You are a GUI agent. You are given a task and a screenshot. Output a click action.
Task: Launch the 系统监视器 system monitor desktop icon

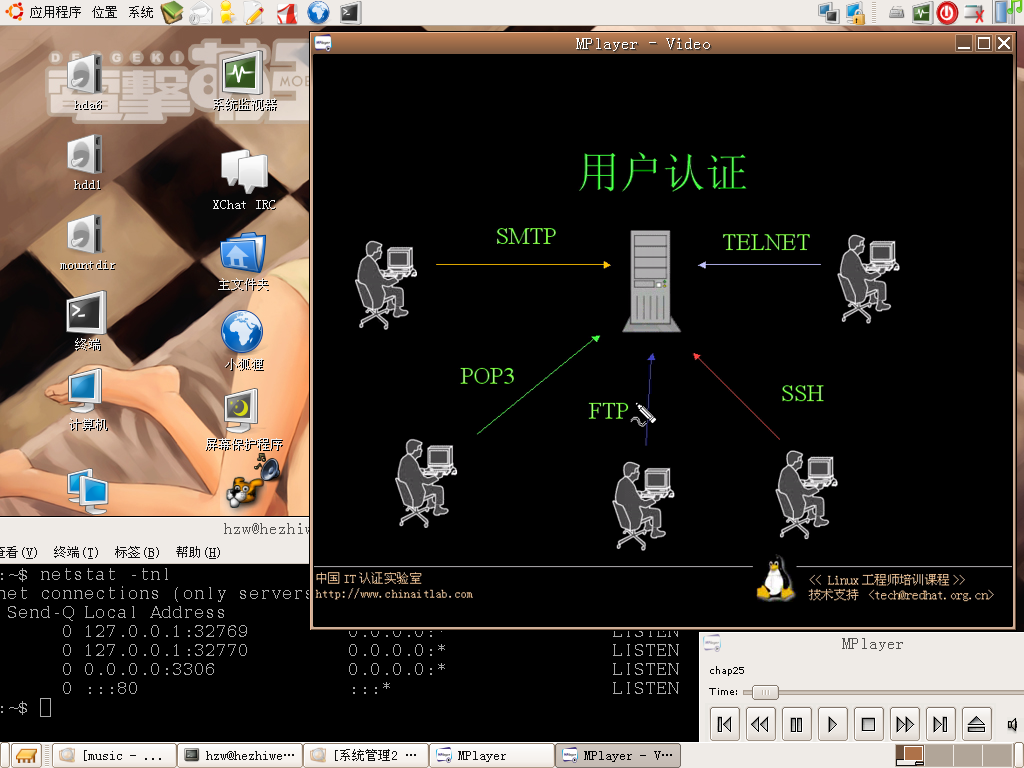coord(244,81)
